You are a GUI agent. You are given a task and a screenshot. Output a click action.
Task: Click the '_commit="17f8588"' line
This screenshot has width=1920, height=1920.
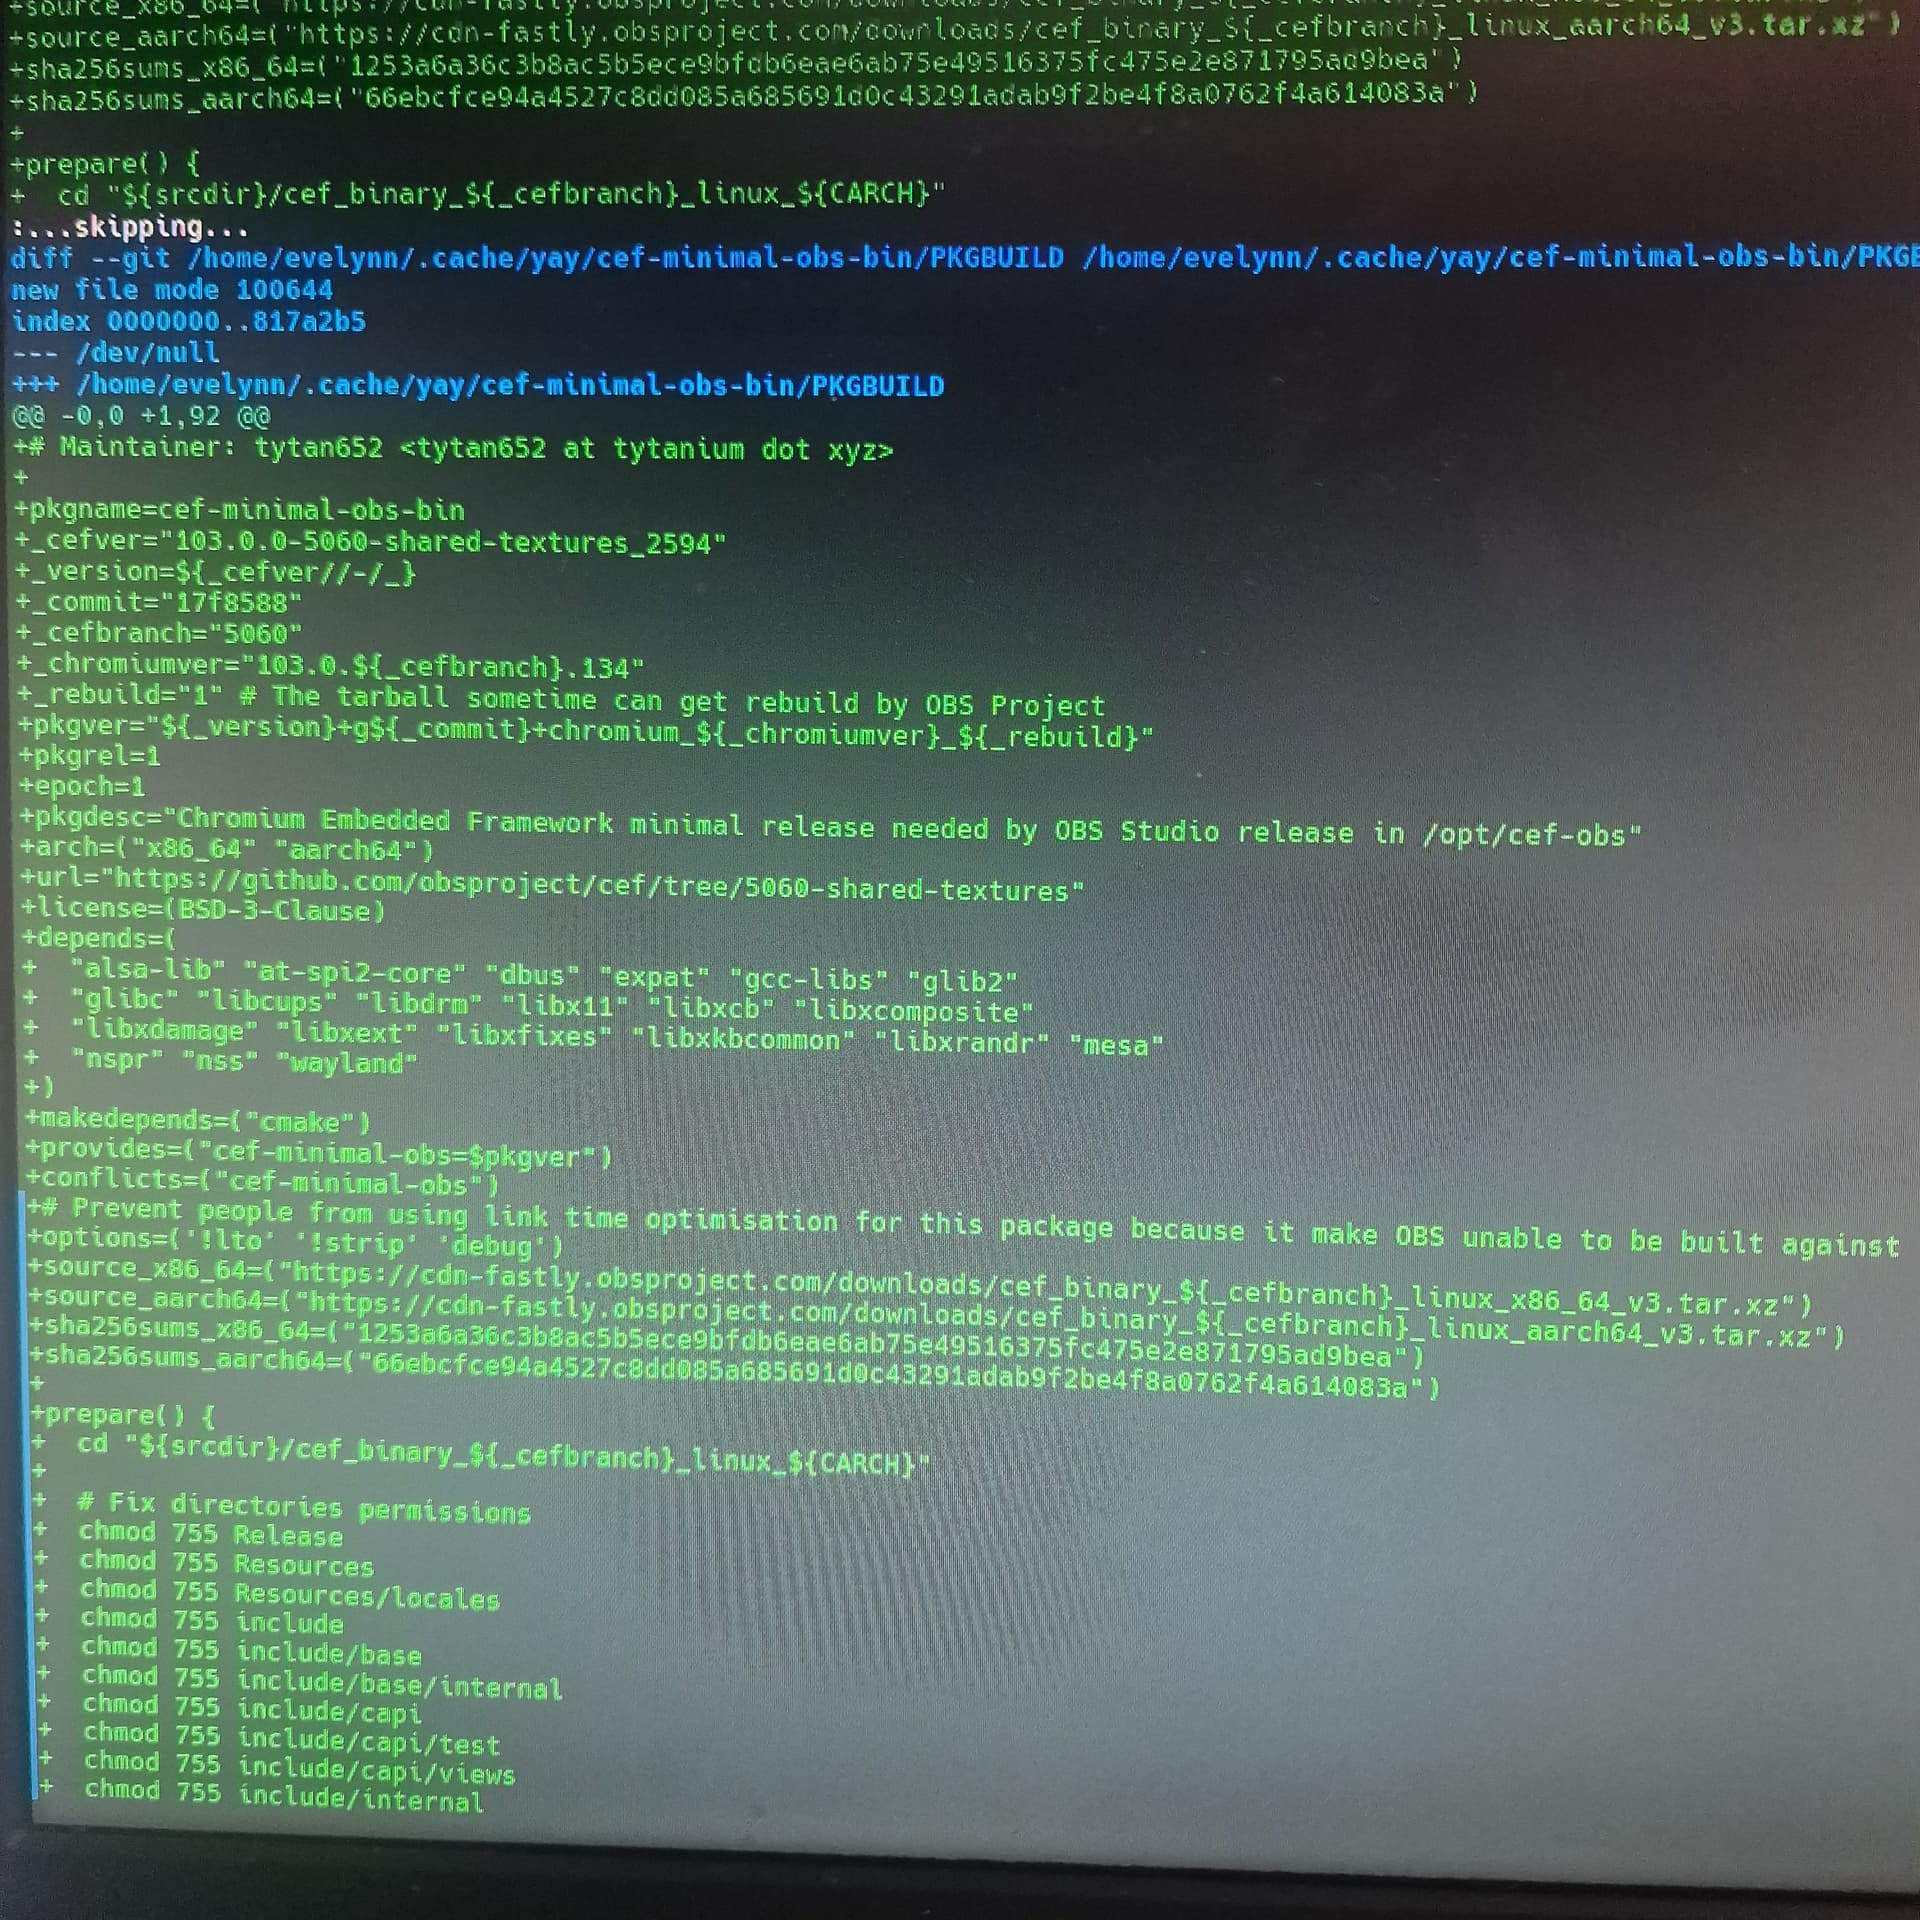[159, 602]
